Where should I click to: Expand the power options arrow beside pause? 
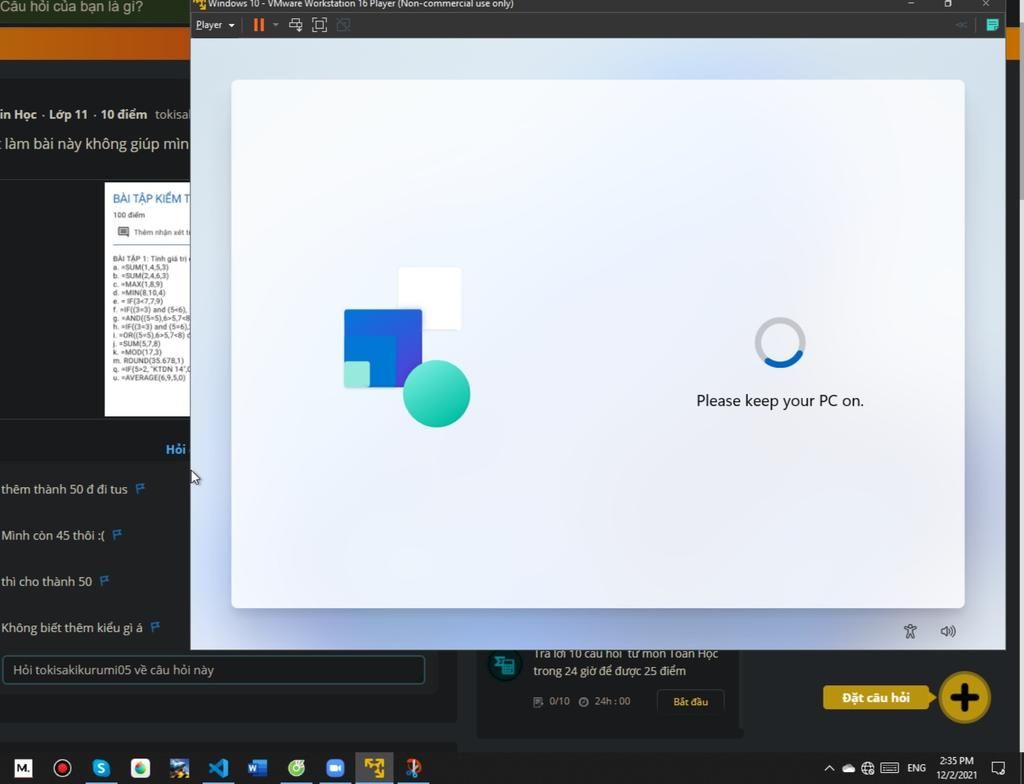pyautogui.click(x=276, y=25)
